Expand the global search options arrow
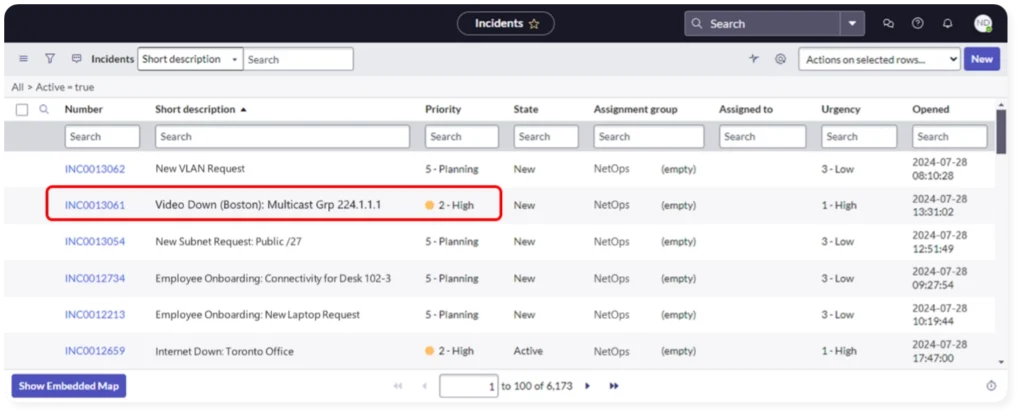This screenshot has height=417, width=1024. (852, 24)
